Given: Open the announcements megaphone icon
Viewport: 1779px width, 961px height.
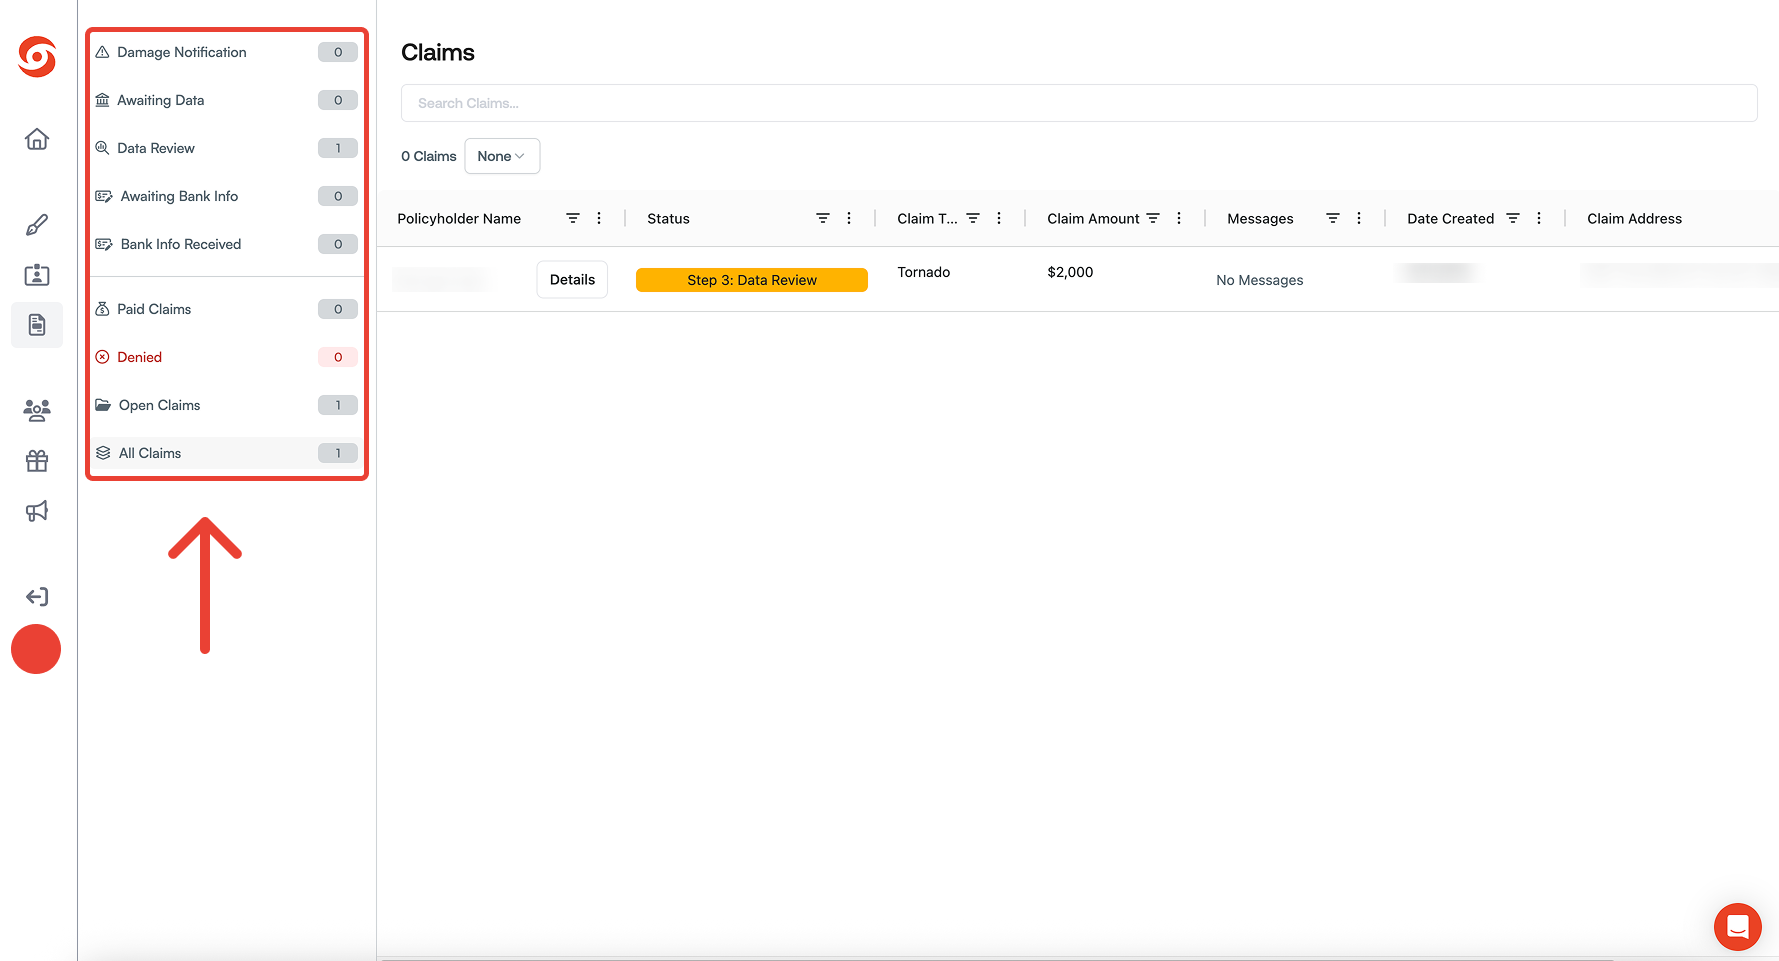Looking at the screenshot, I should coord(36,511).
